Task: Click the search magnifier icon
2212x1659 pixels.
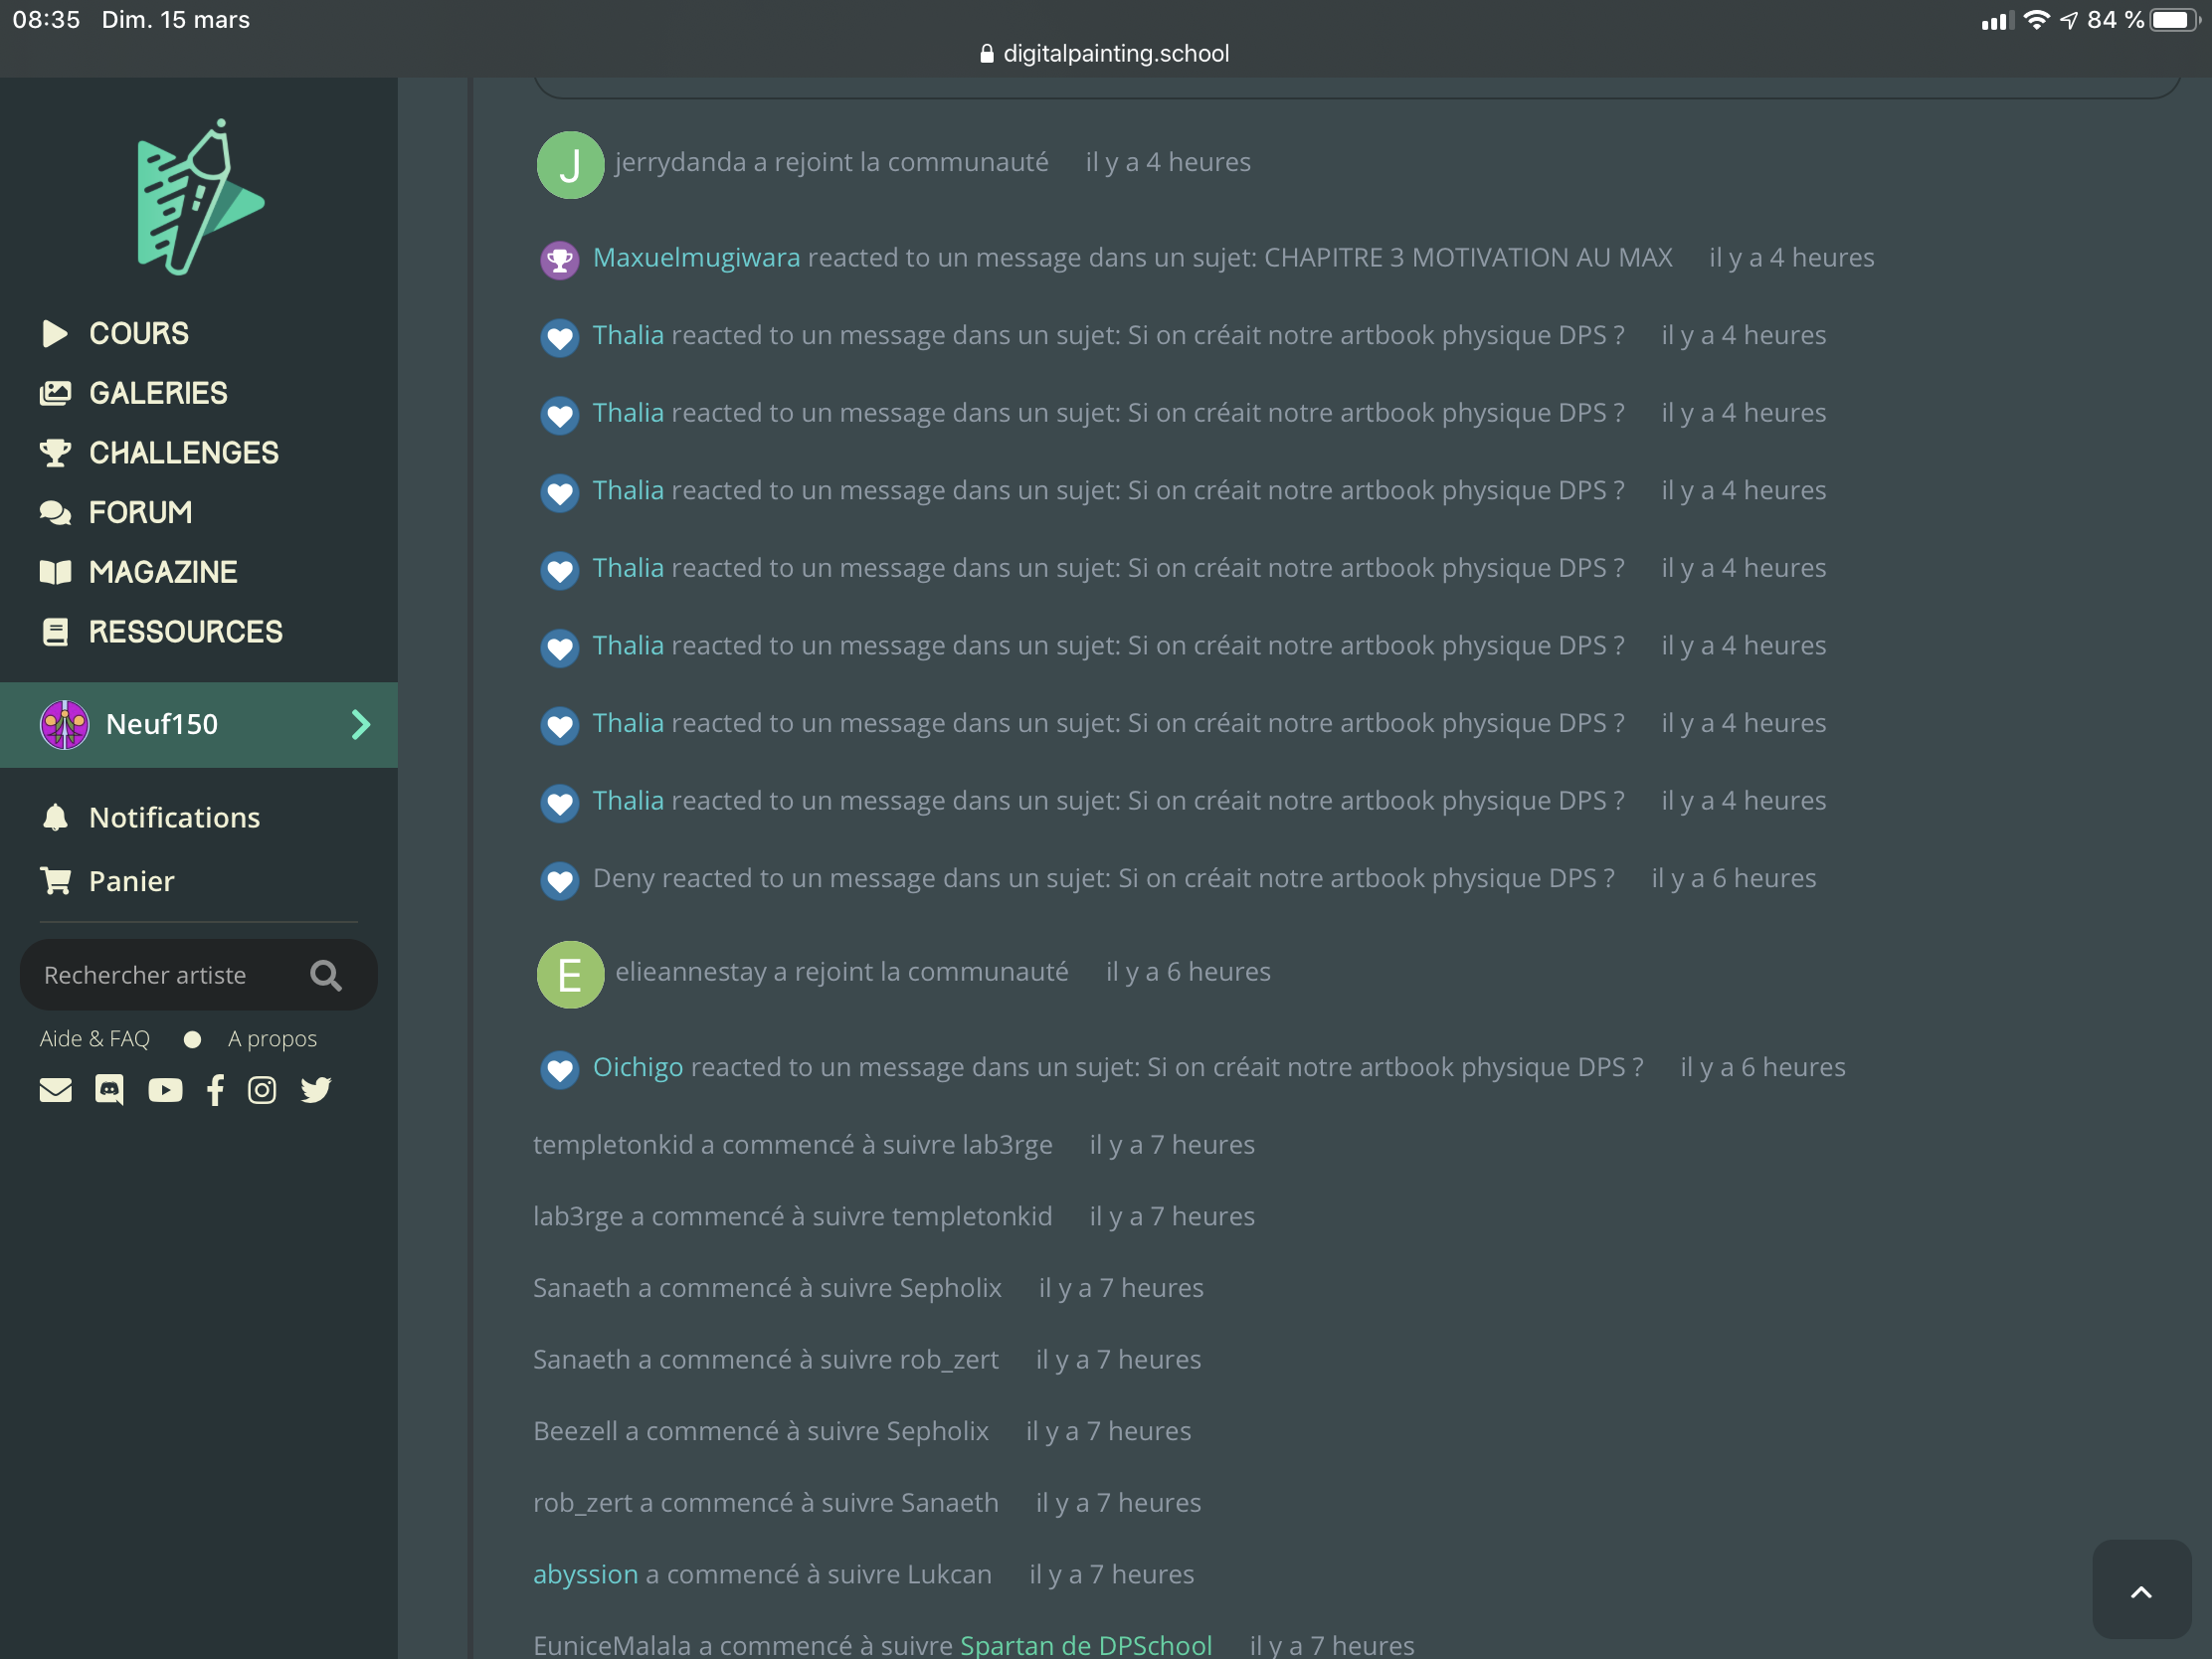Action: coord(326,975)
